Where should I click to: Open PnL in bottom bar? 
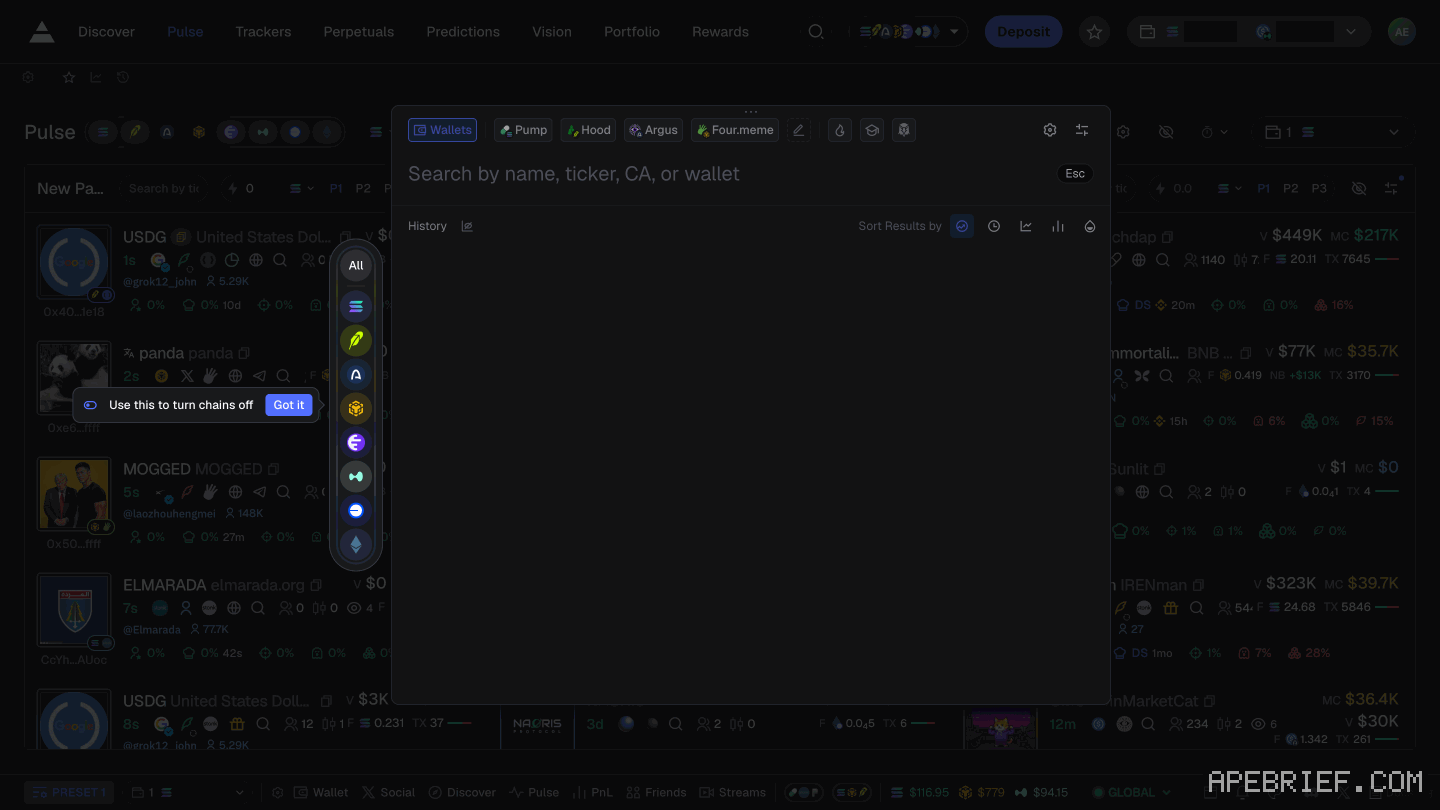(x=591, y=793)
